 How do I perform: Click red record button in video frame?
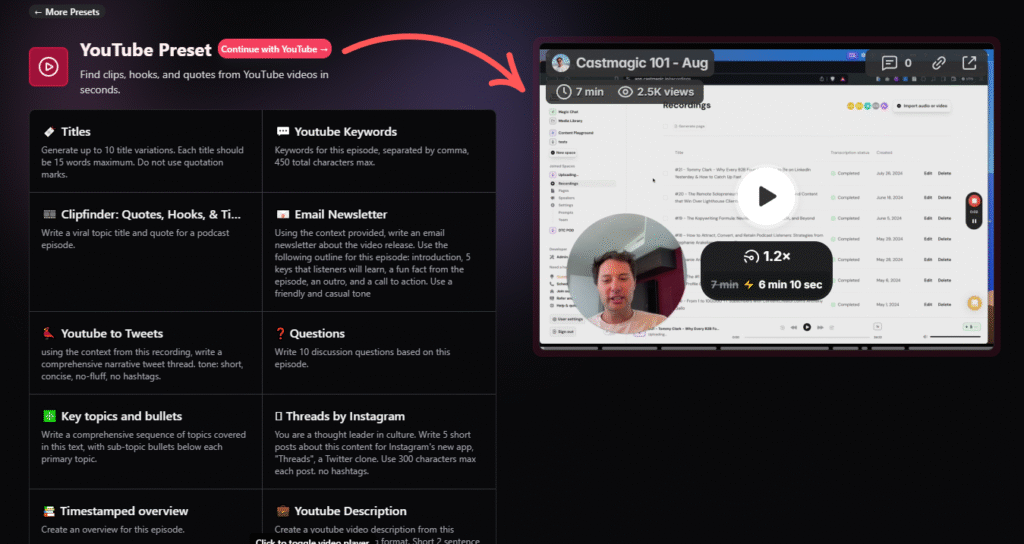tap(974, 201)
